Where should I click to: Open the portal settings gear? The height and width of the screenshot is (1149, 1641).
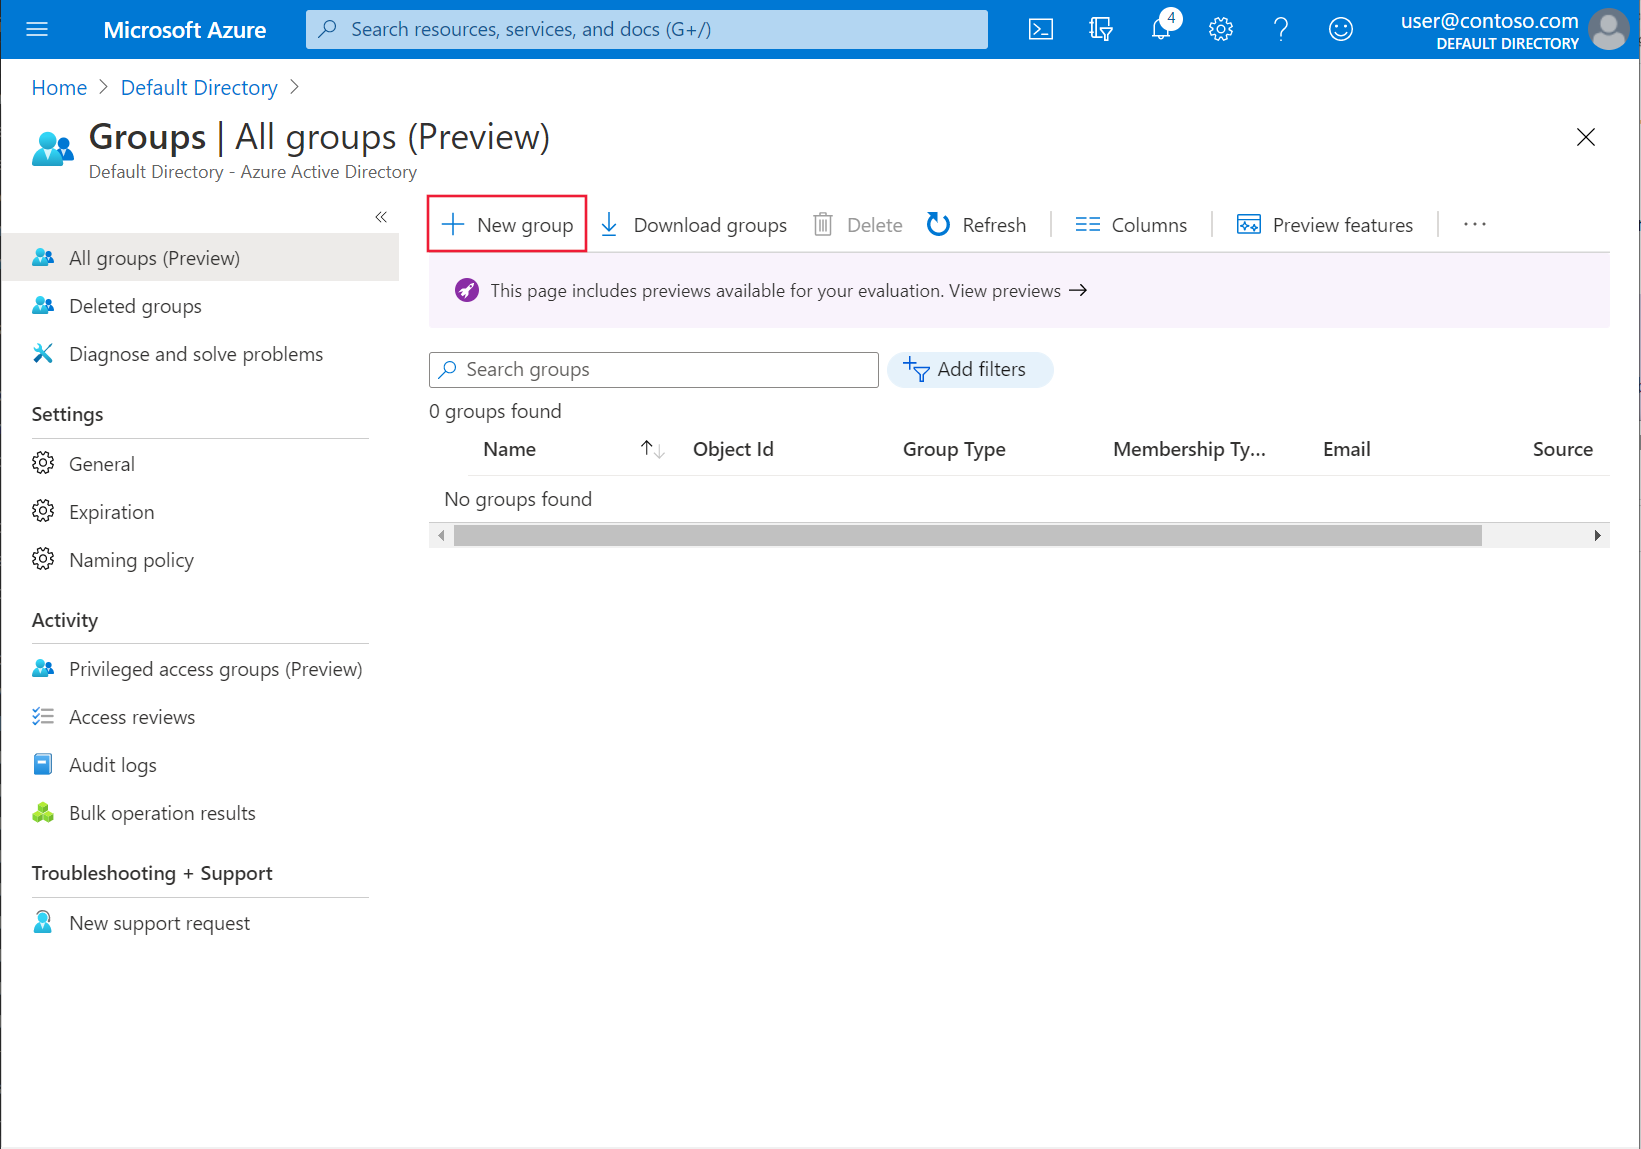point(1220,29)
